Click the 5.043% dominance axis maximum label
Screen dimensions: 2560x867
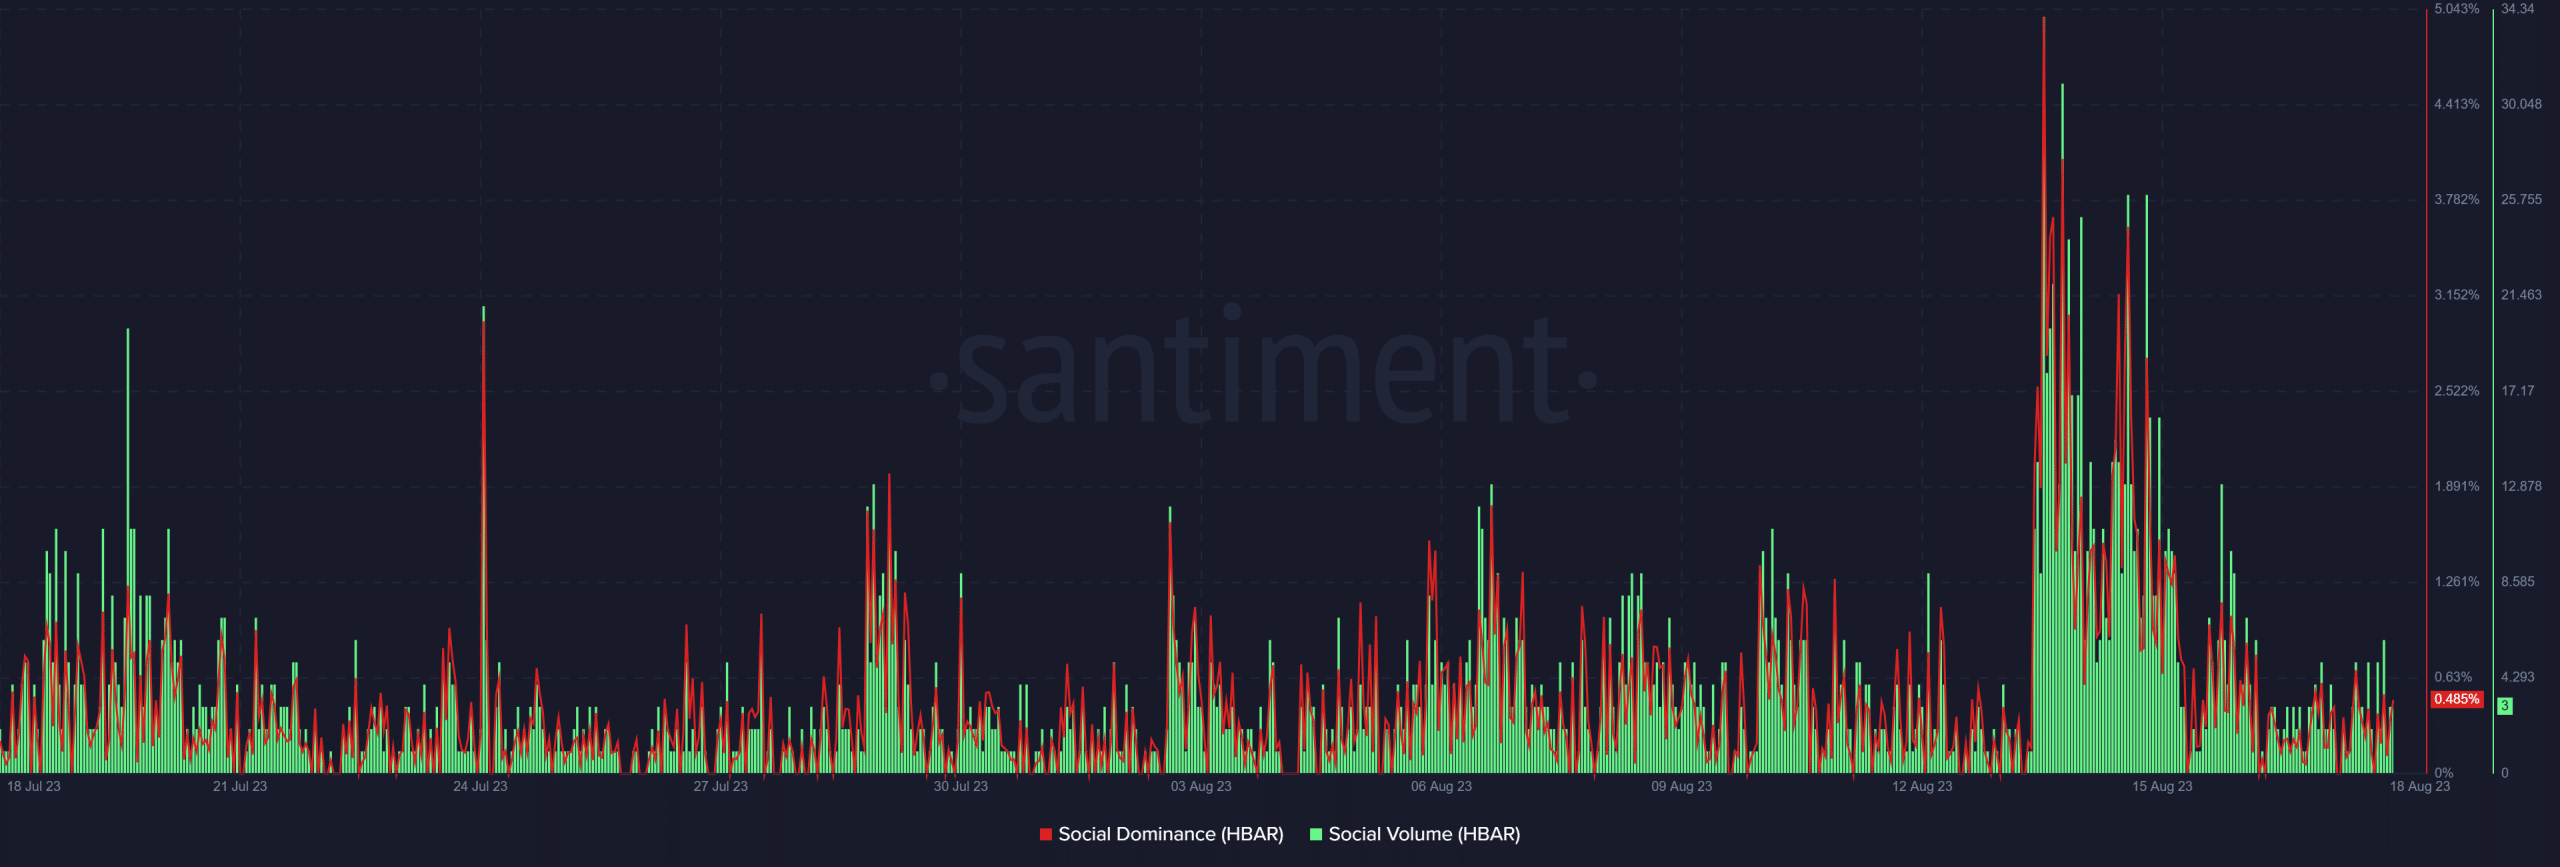click(2456, 9)
